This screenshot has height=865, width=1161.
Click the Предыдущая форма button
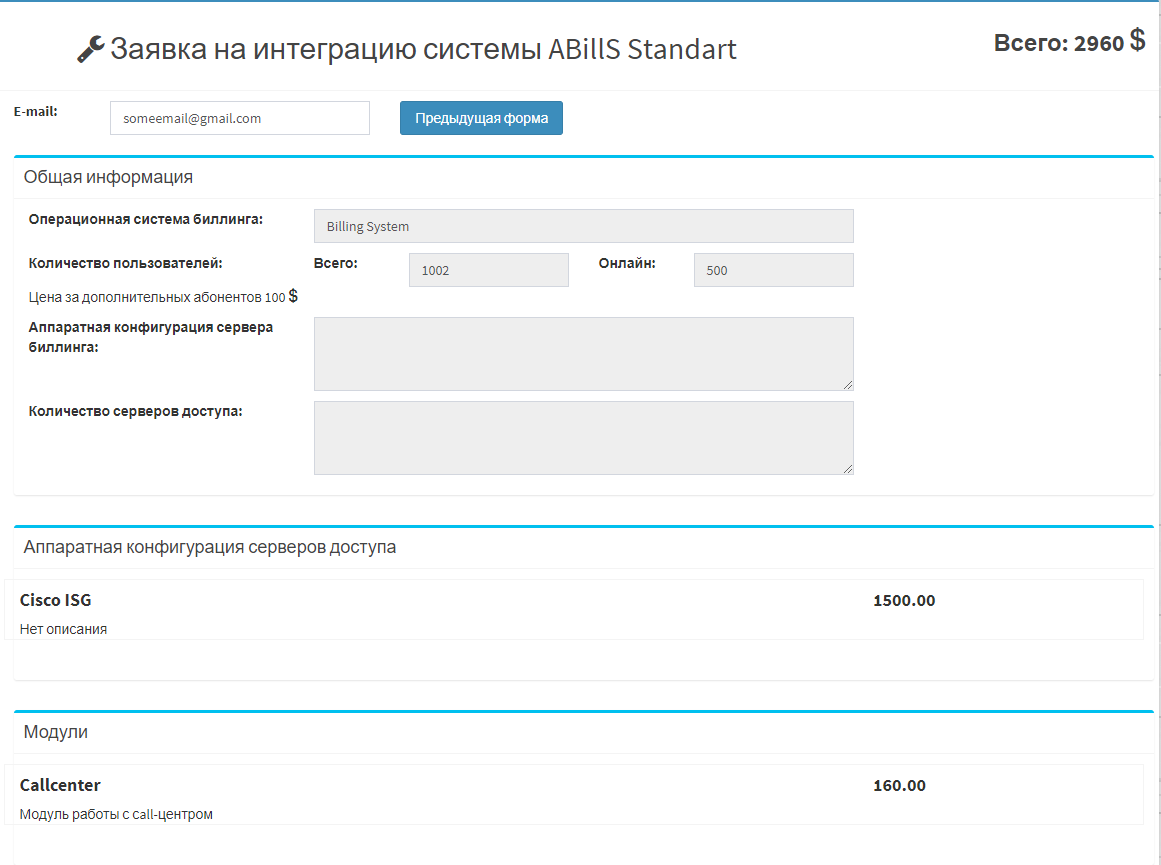pyautogui.click(x=481, y=118)
